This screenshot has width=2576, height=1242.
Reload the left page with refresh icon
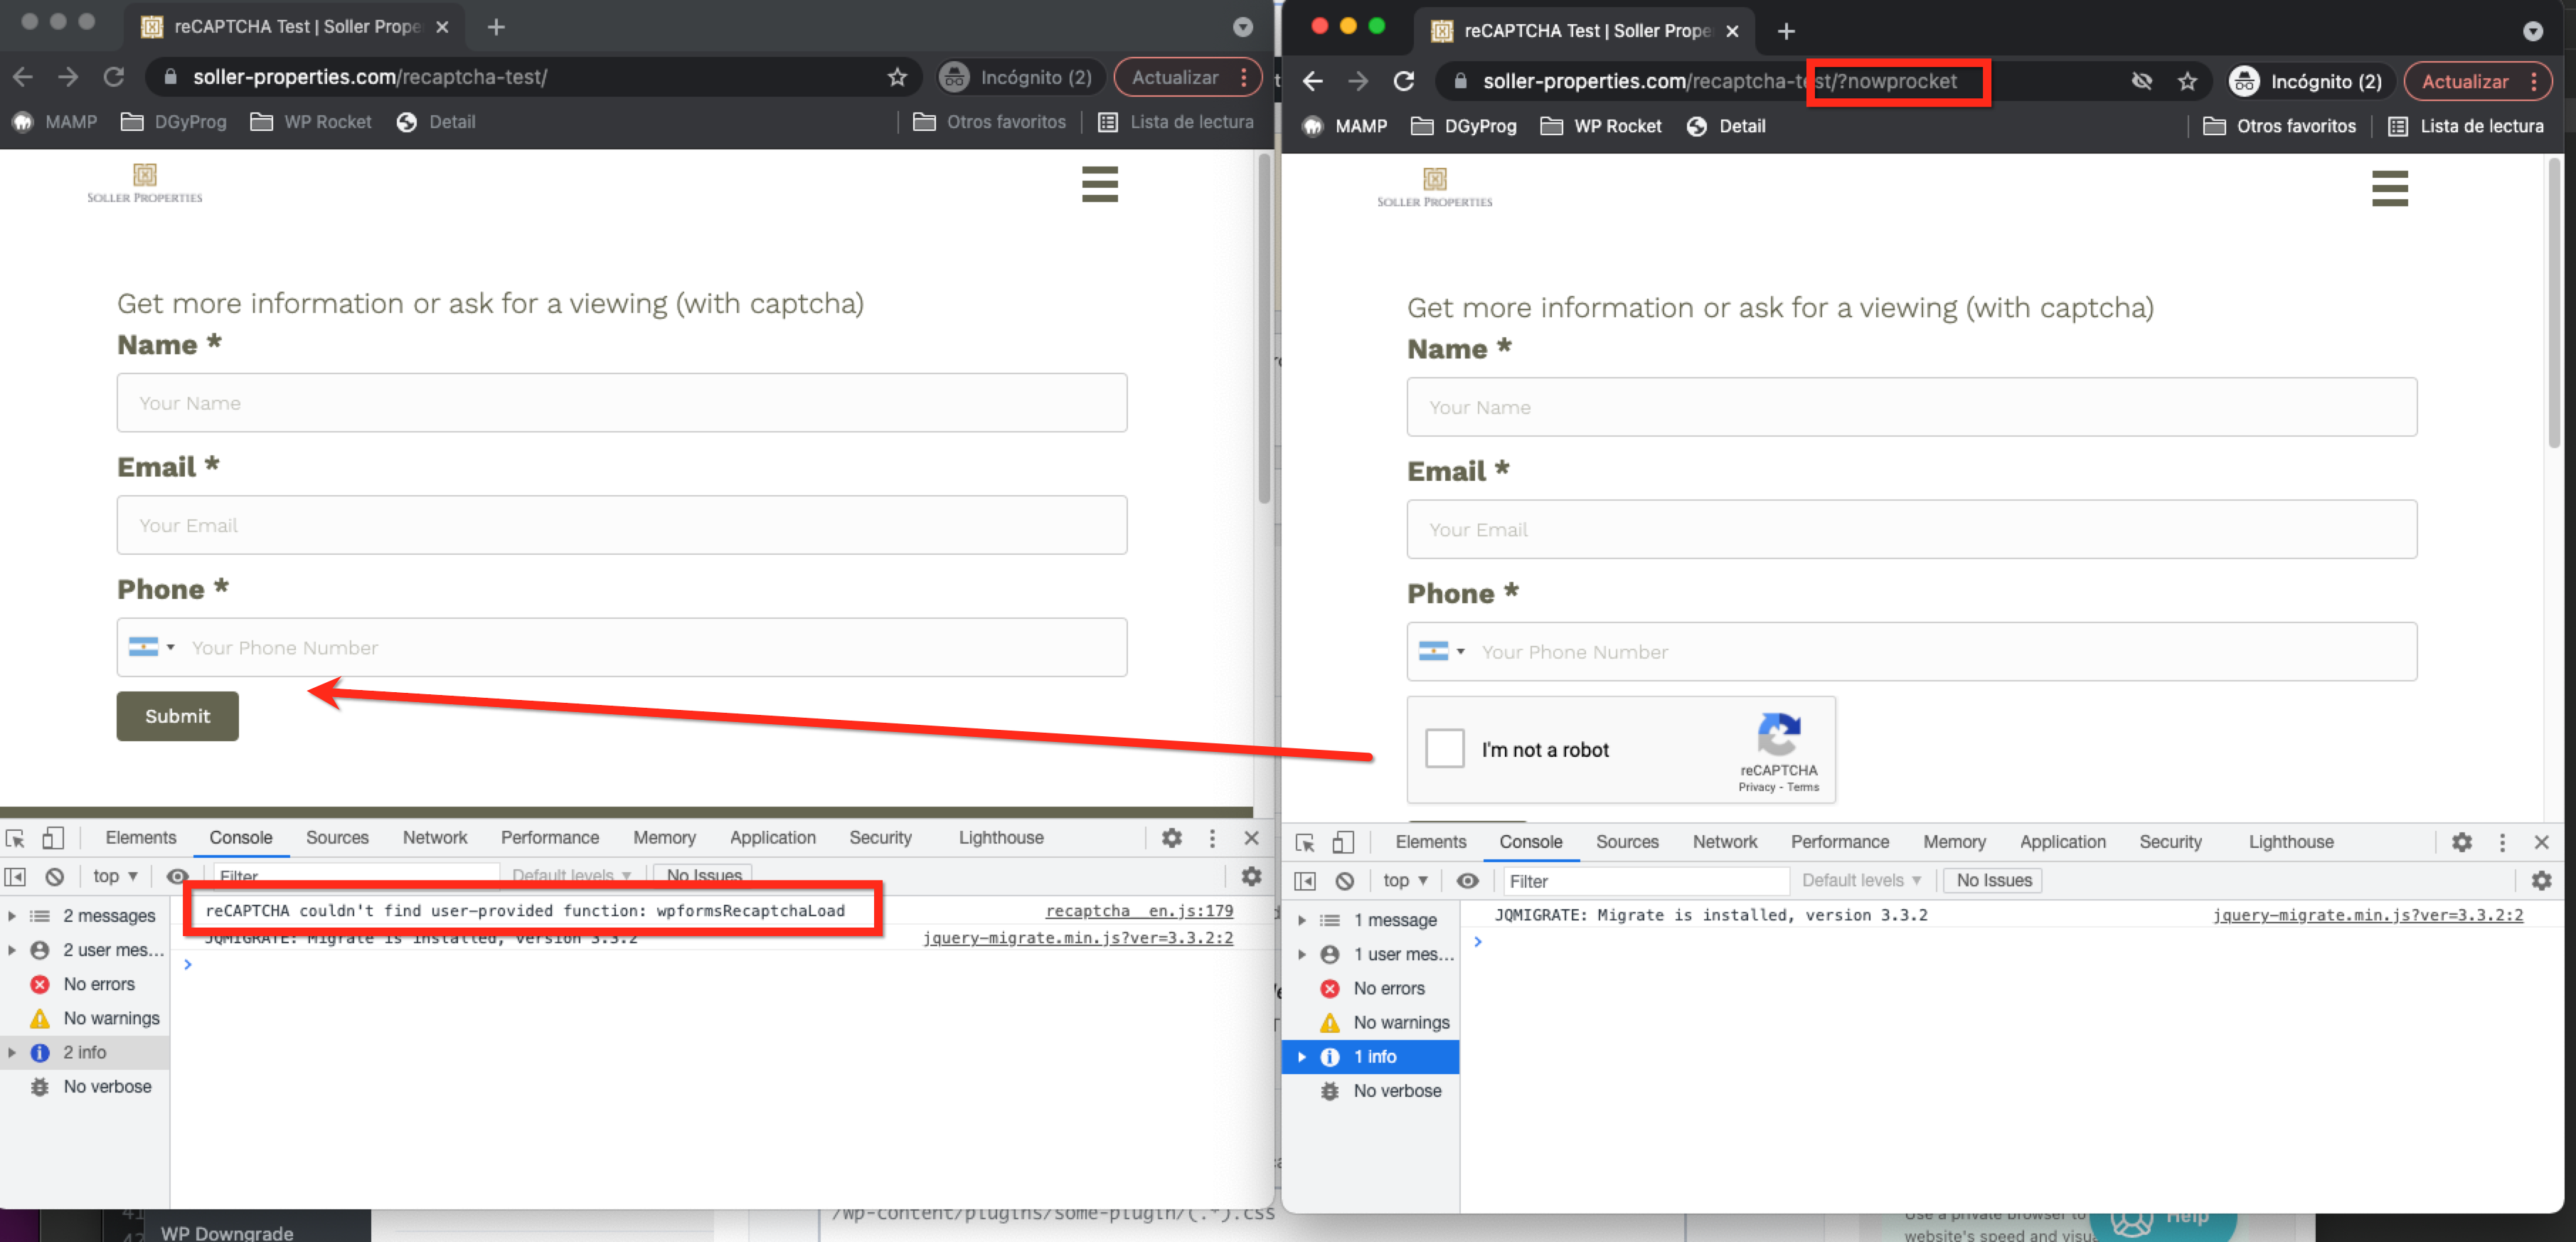[x=114, y=76]
